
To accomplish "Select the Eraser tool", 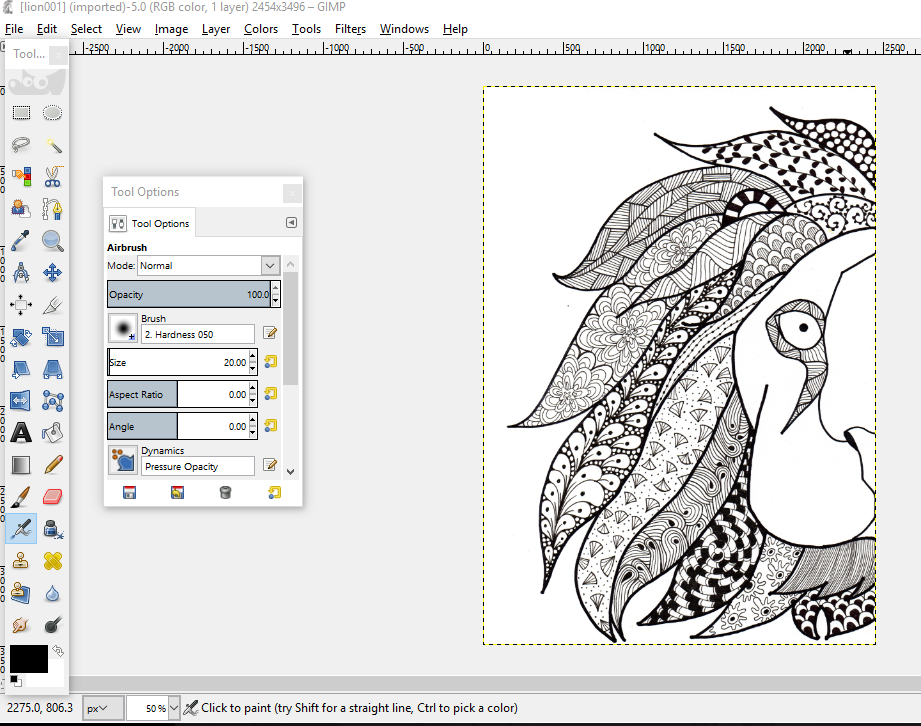I will click(x=53, y=496).
